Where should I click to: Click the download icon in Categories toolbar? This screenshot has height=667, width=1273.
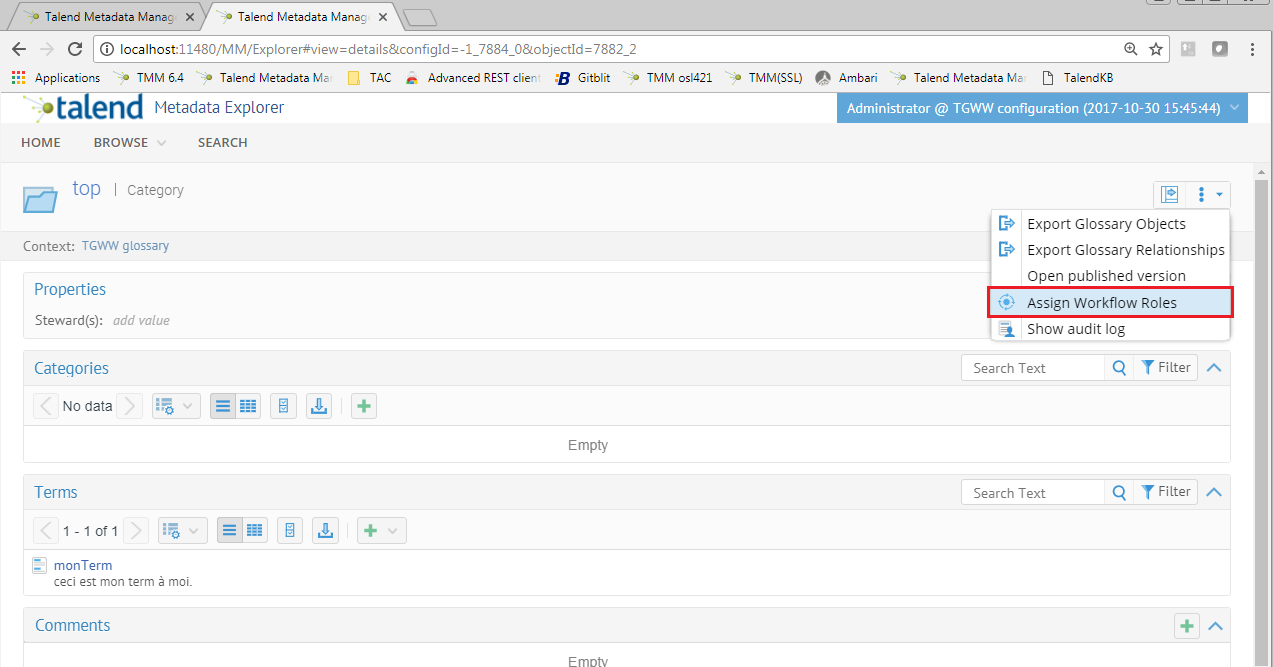(x=318, y=406)
